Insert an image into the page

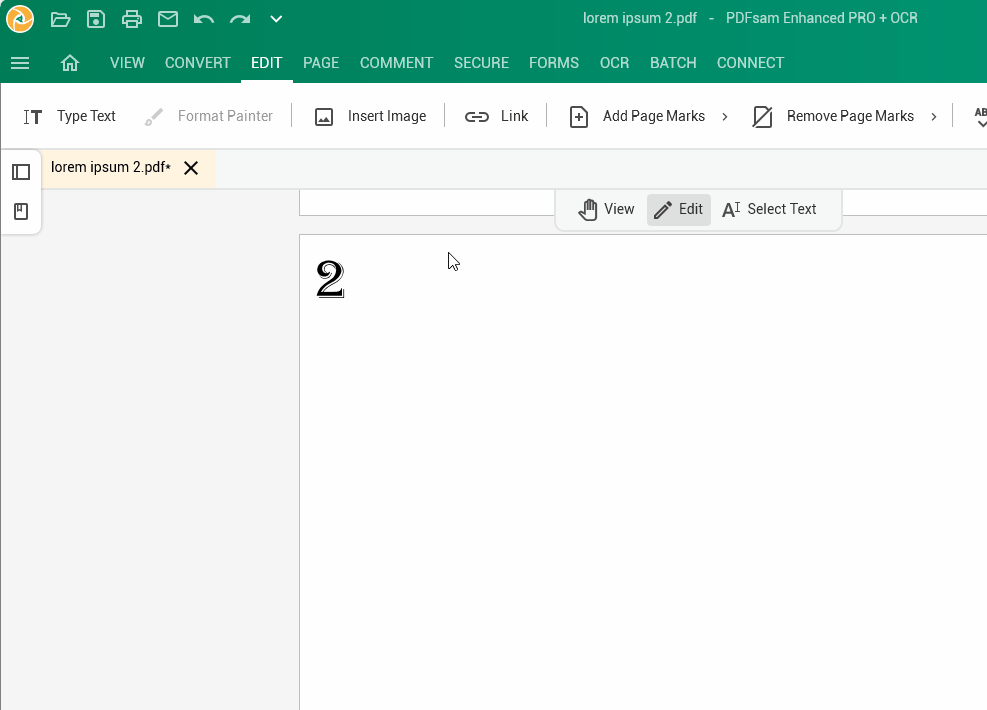tap(370, 116)
